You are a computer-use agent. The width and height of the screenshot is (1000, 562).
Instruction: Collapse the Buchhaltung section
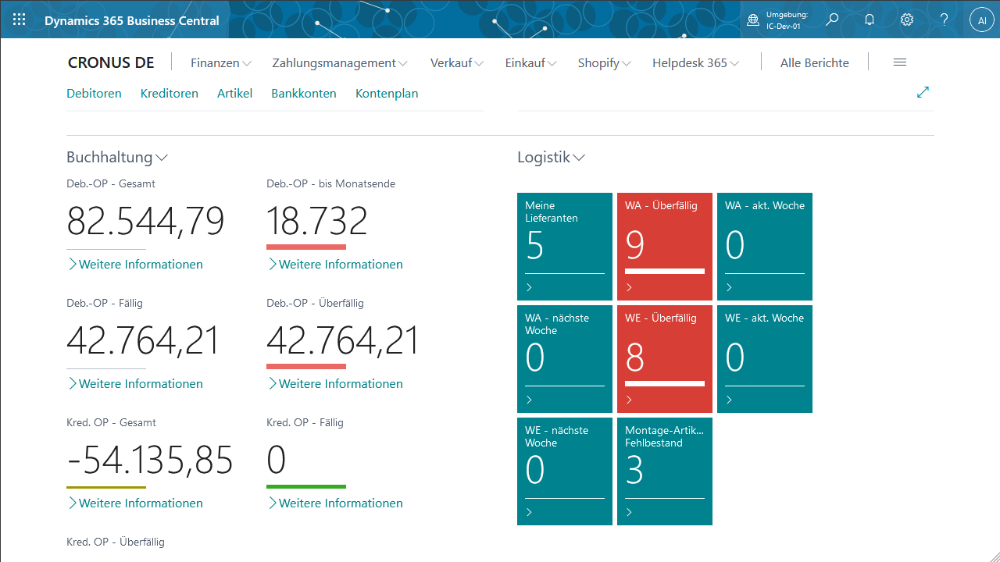click(117, 157)
